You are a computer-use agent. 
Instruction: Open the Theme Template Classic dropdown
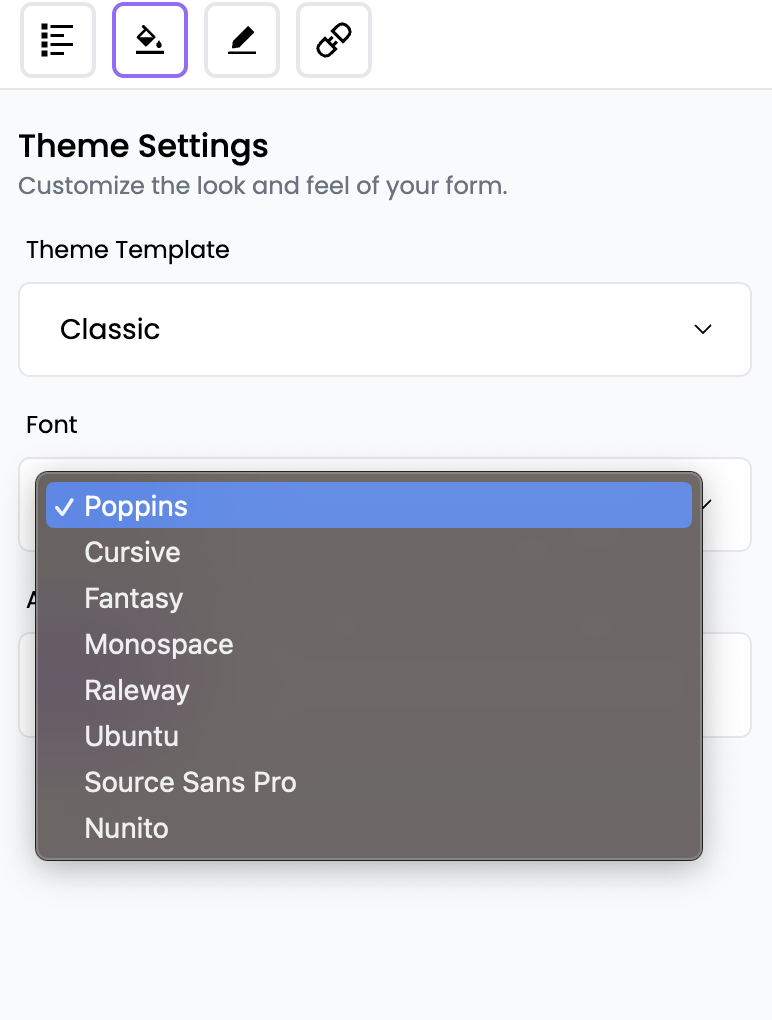(384, 329)
